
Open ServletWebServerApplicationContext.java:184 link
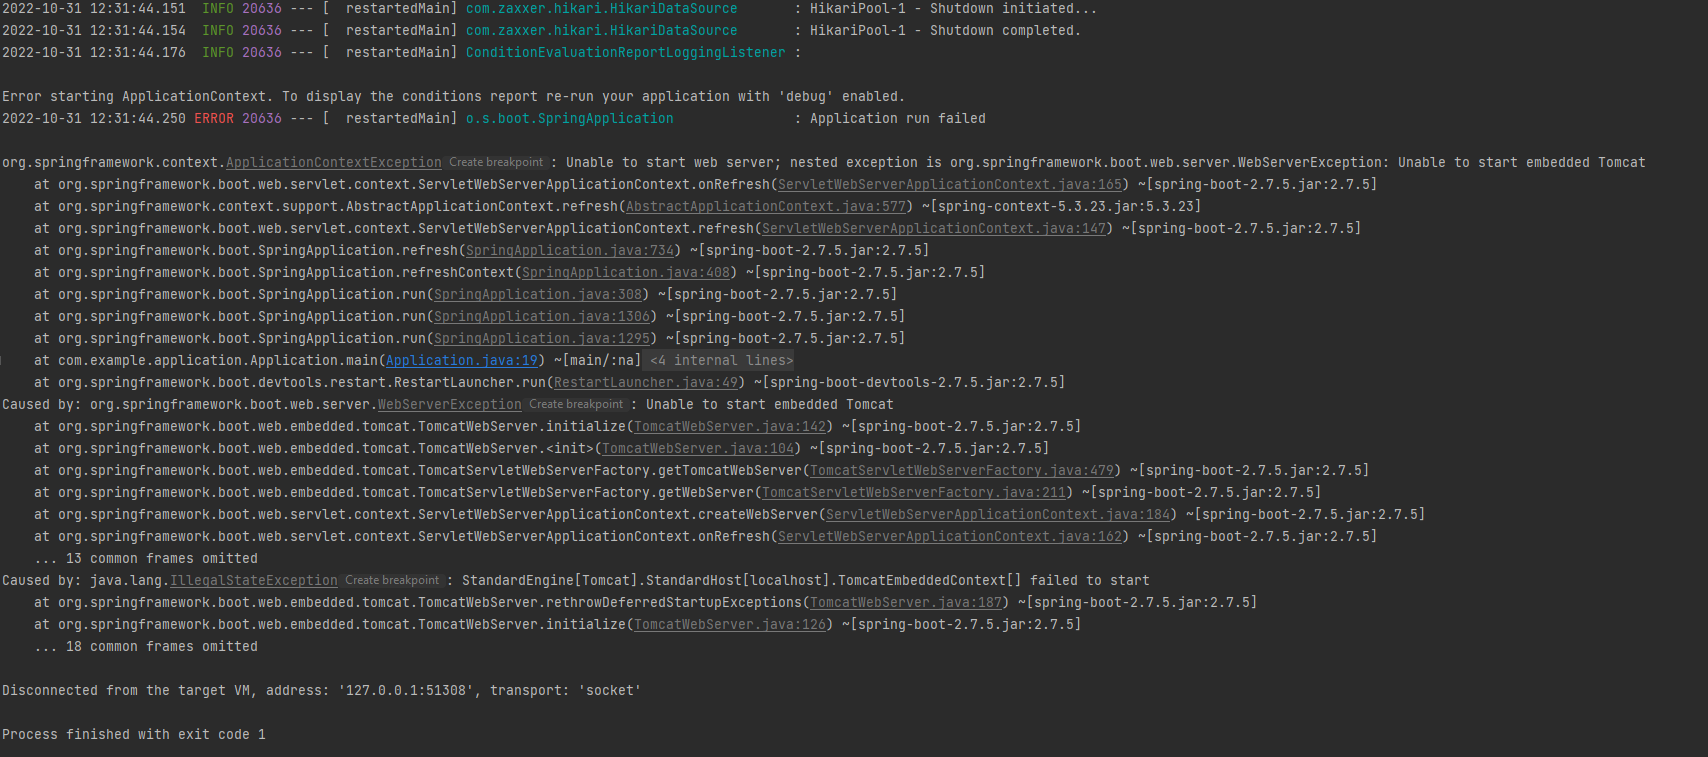(997, 514)
